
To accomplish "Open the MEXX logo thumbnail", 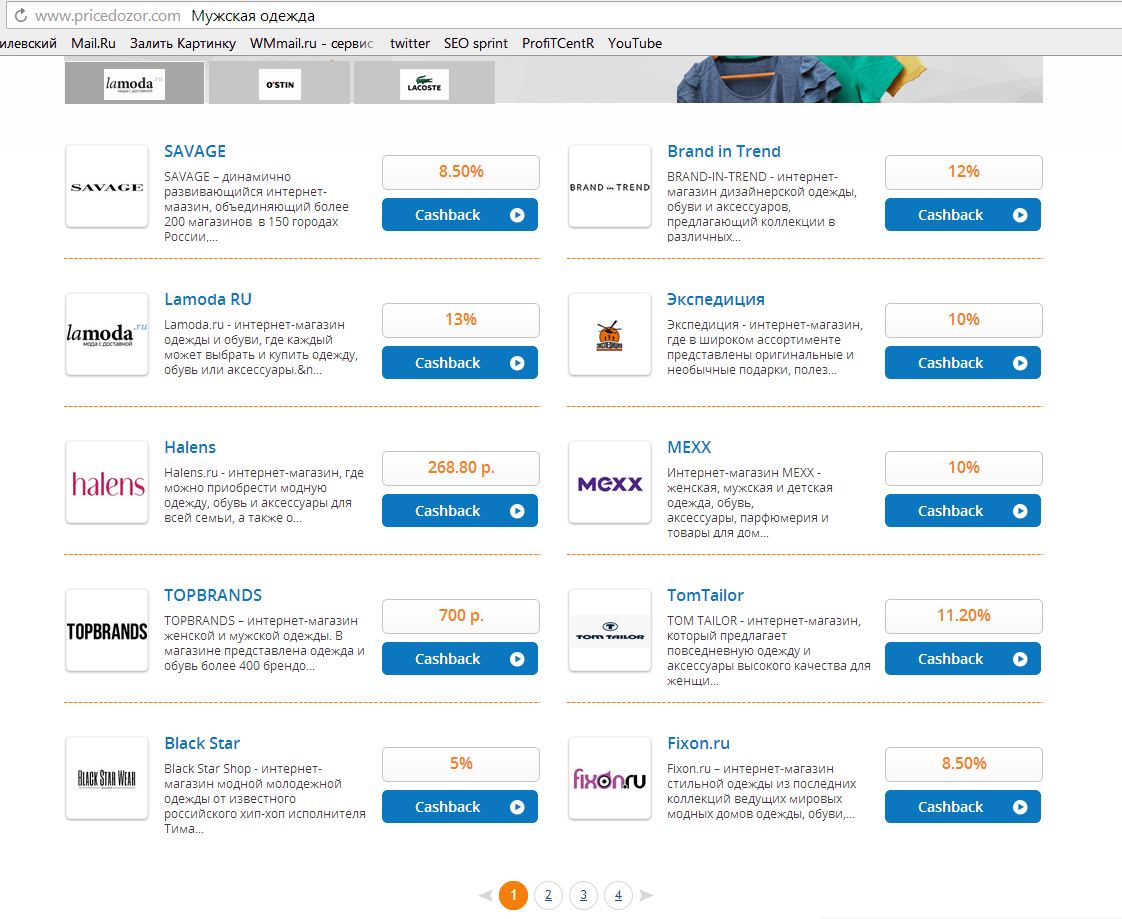I will [x=610, y=483].
